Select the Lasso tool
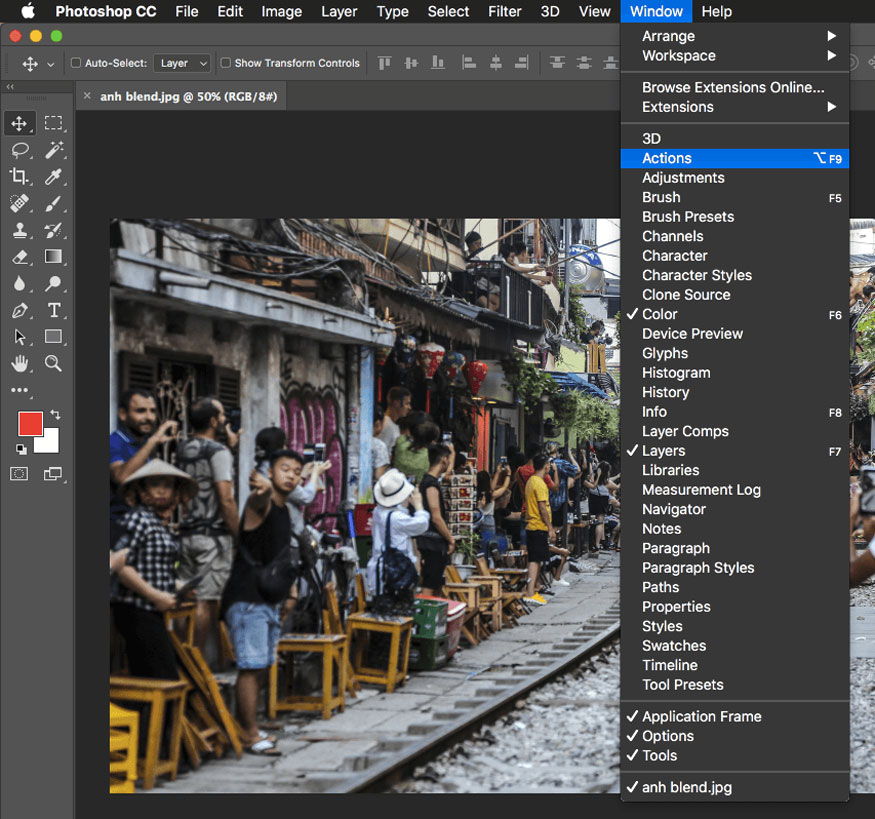The image size is (875, 819). [x=19, y=150]
